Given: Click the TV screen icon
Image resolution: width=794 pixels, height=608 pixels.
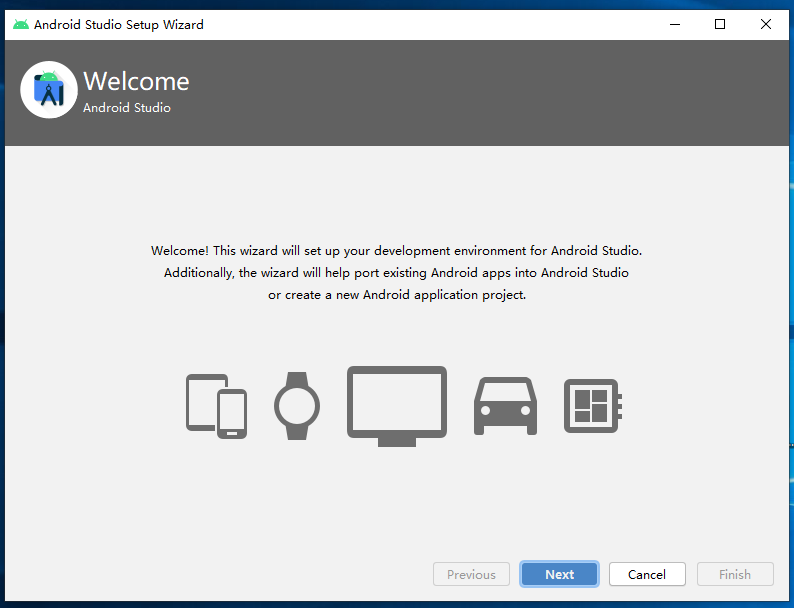Looking at the screenshot, I should click(397, 406).
